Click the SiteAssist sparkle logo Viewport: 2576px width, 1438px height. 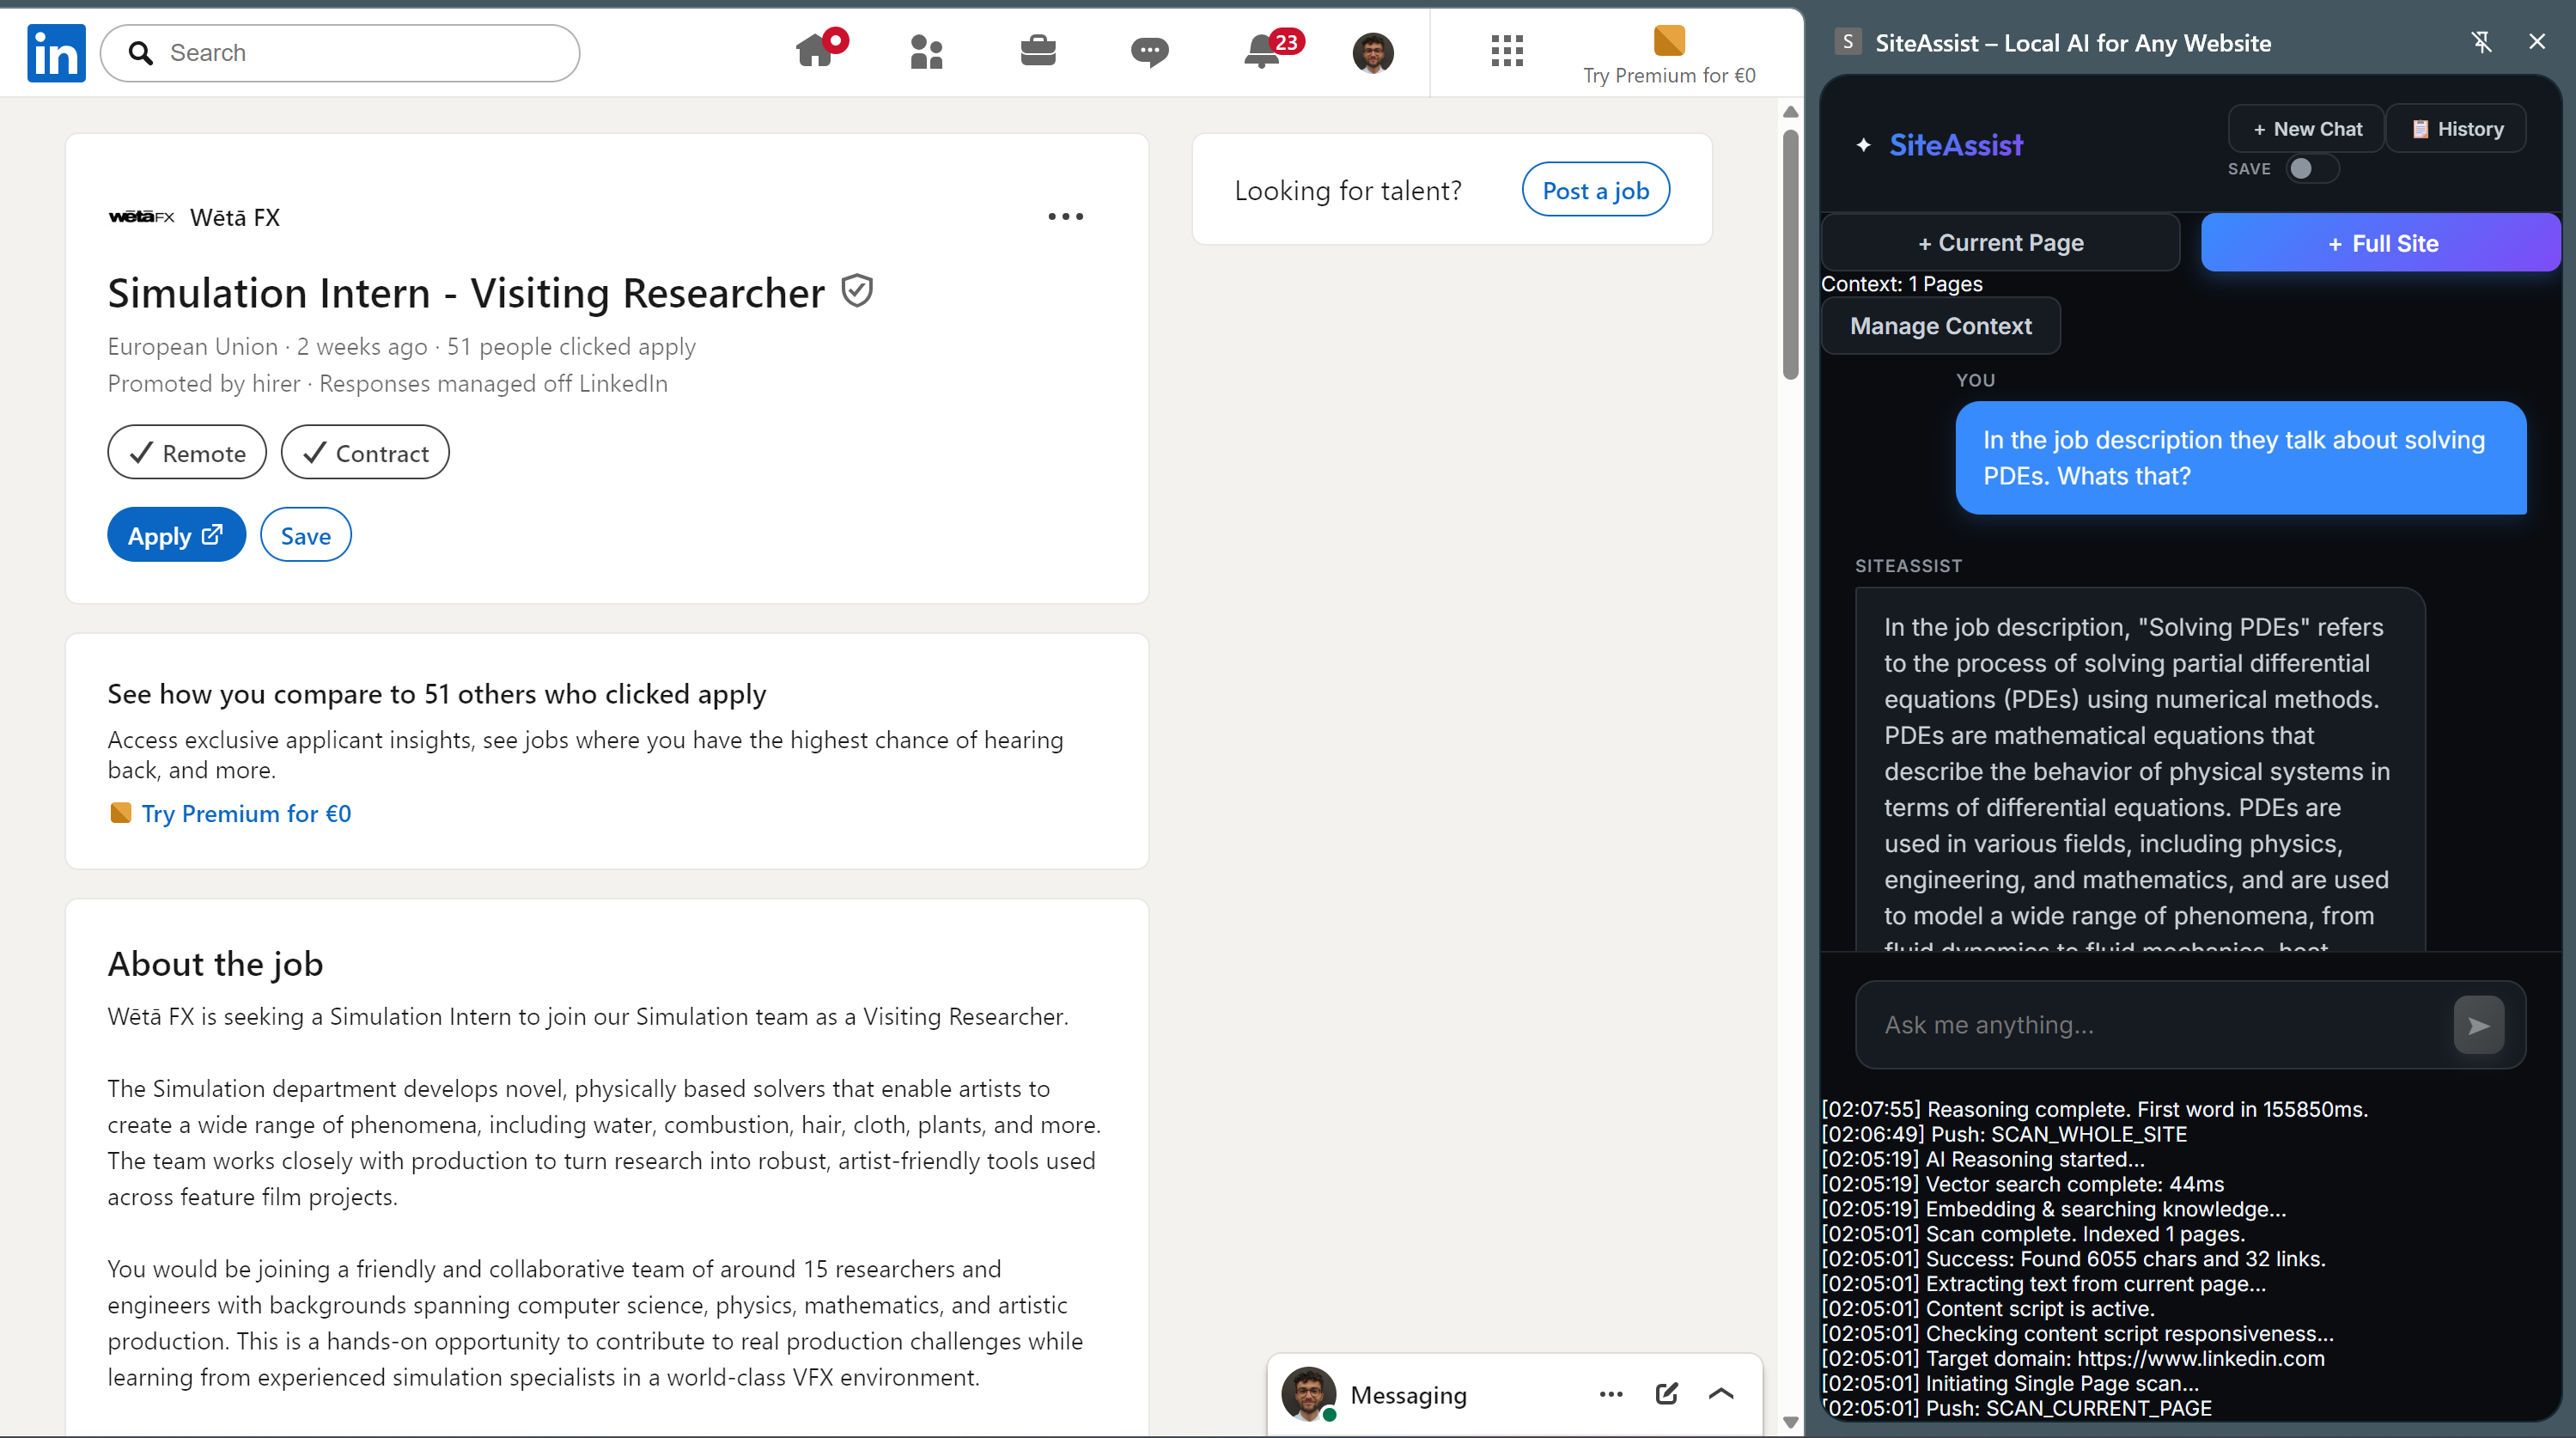(1863, 145)
